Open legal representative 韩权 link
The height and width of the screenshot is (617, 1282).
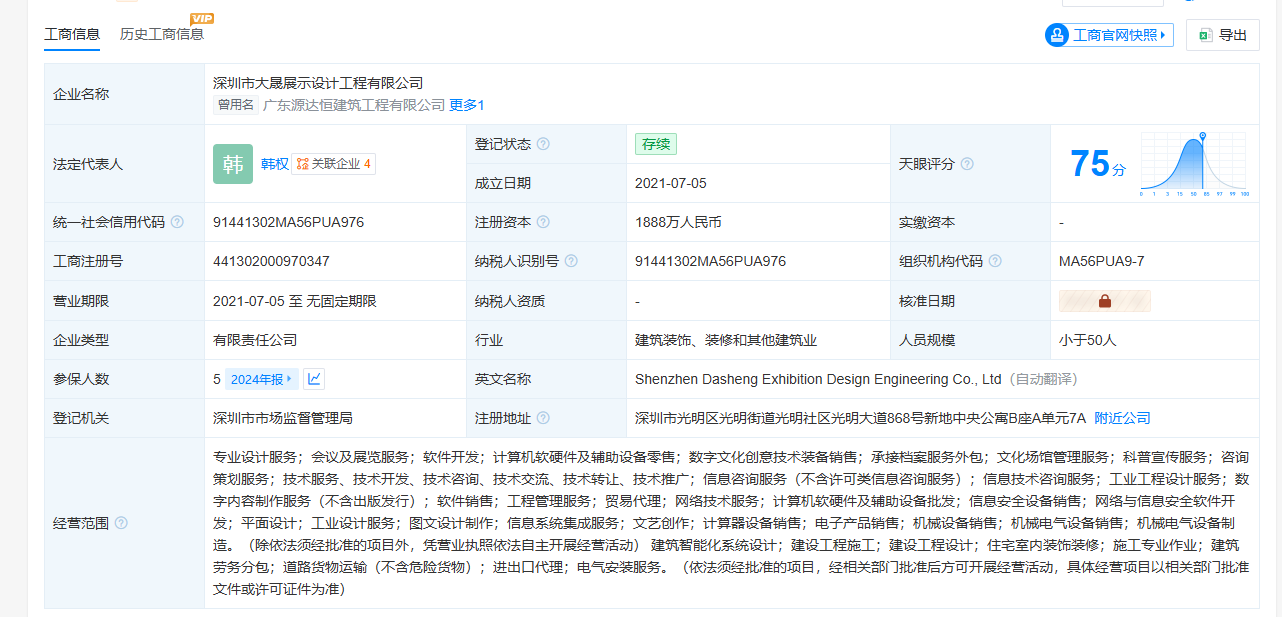(274, 164)
